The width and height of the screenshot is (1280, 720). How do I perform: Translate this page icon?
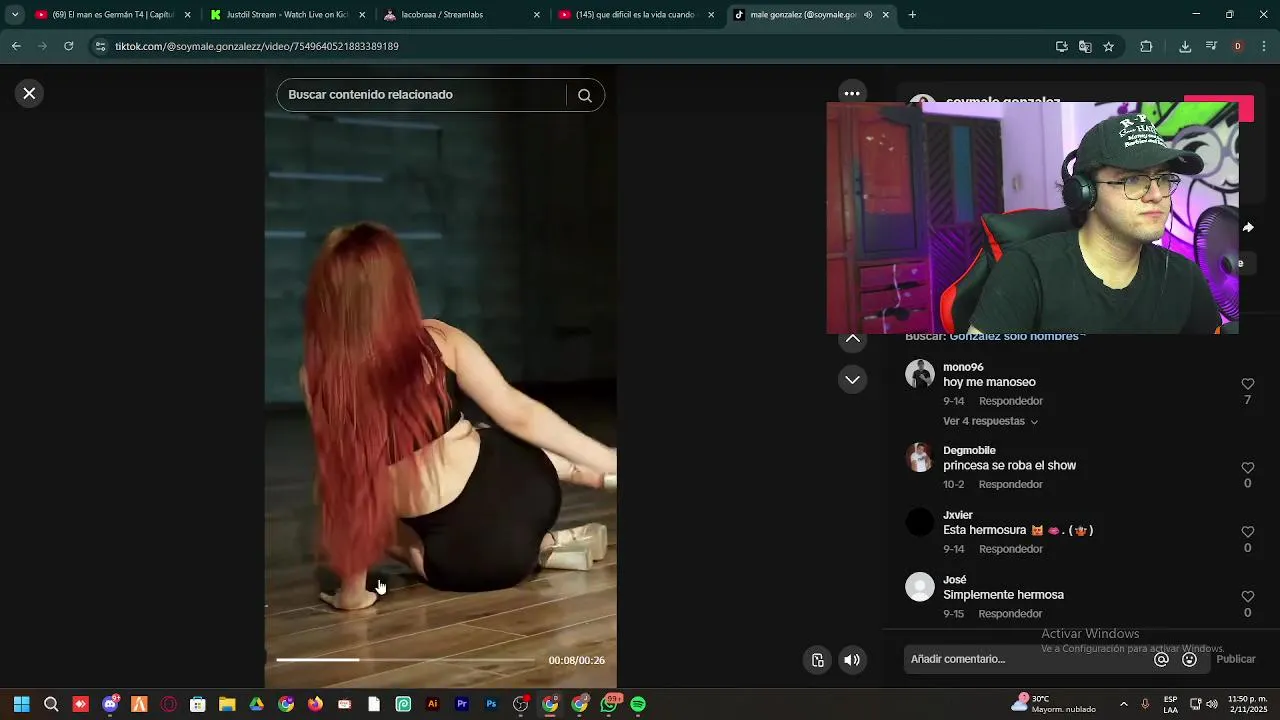(x=1085, y=46)
